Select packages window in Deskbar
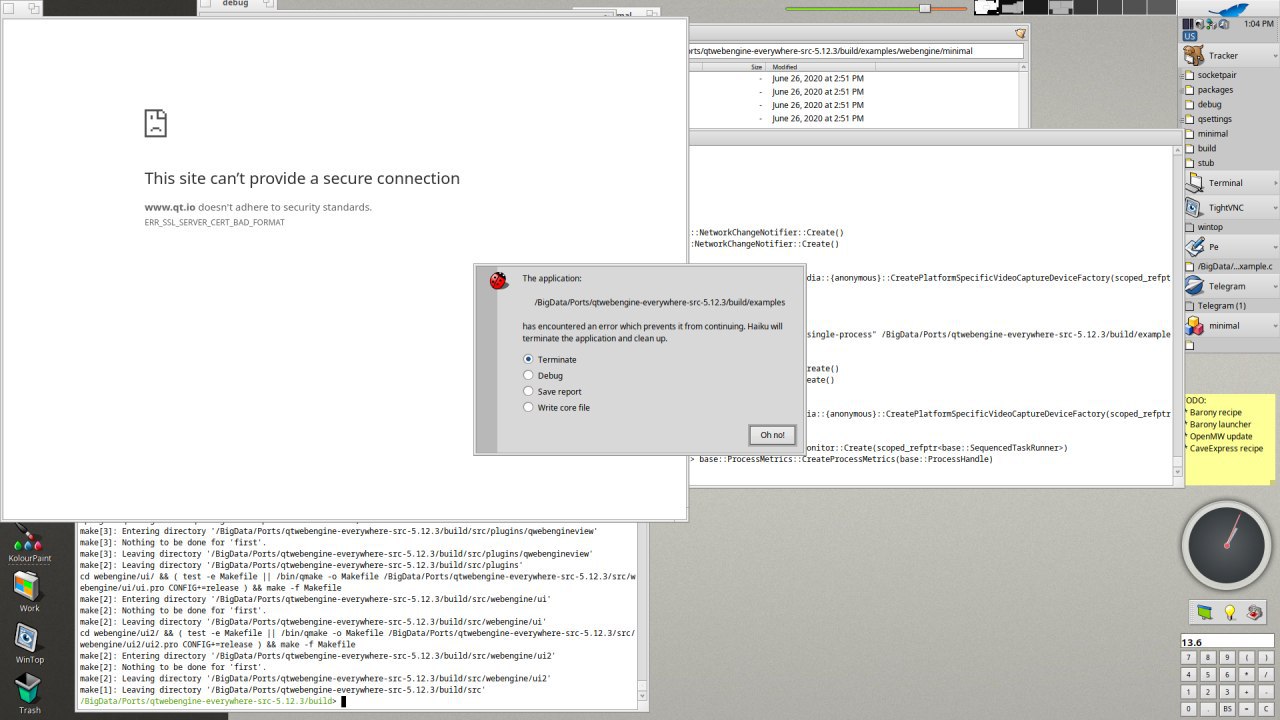The height and width of the screenshot is (720, 1280). coord(1215,90)
